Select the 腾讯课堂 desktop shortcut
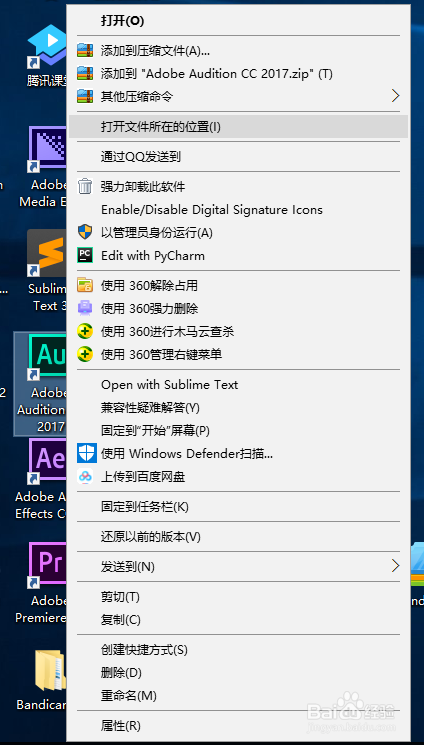Viewport: 424px width, 745px height. coord(47,57)
